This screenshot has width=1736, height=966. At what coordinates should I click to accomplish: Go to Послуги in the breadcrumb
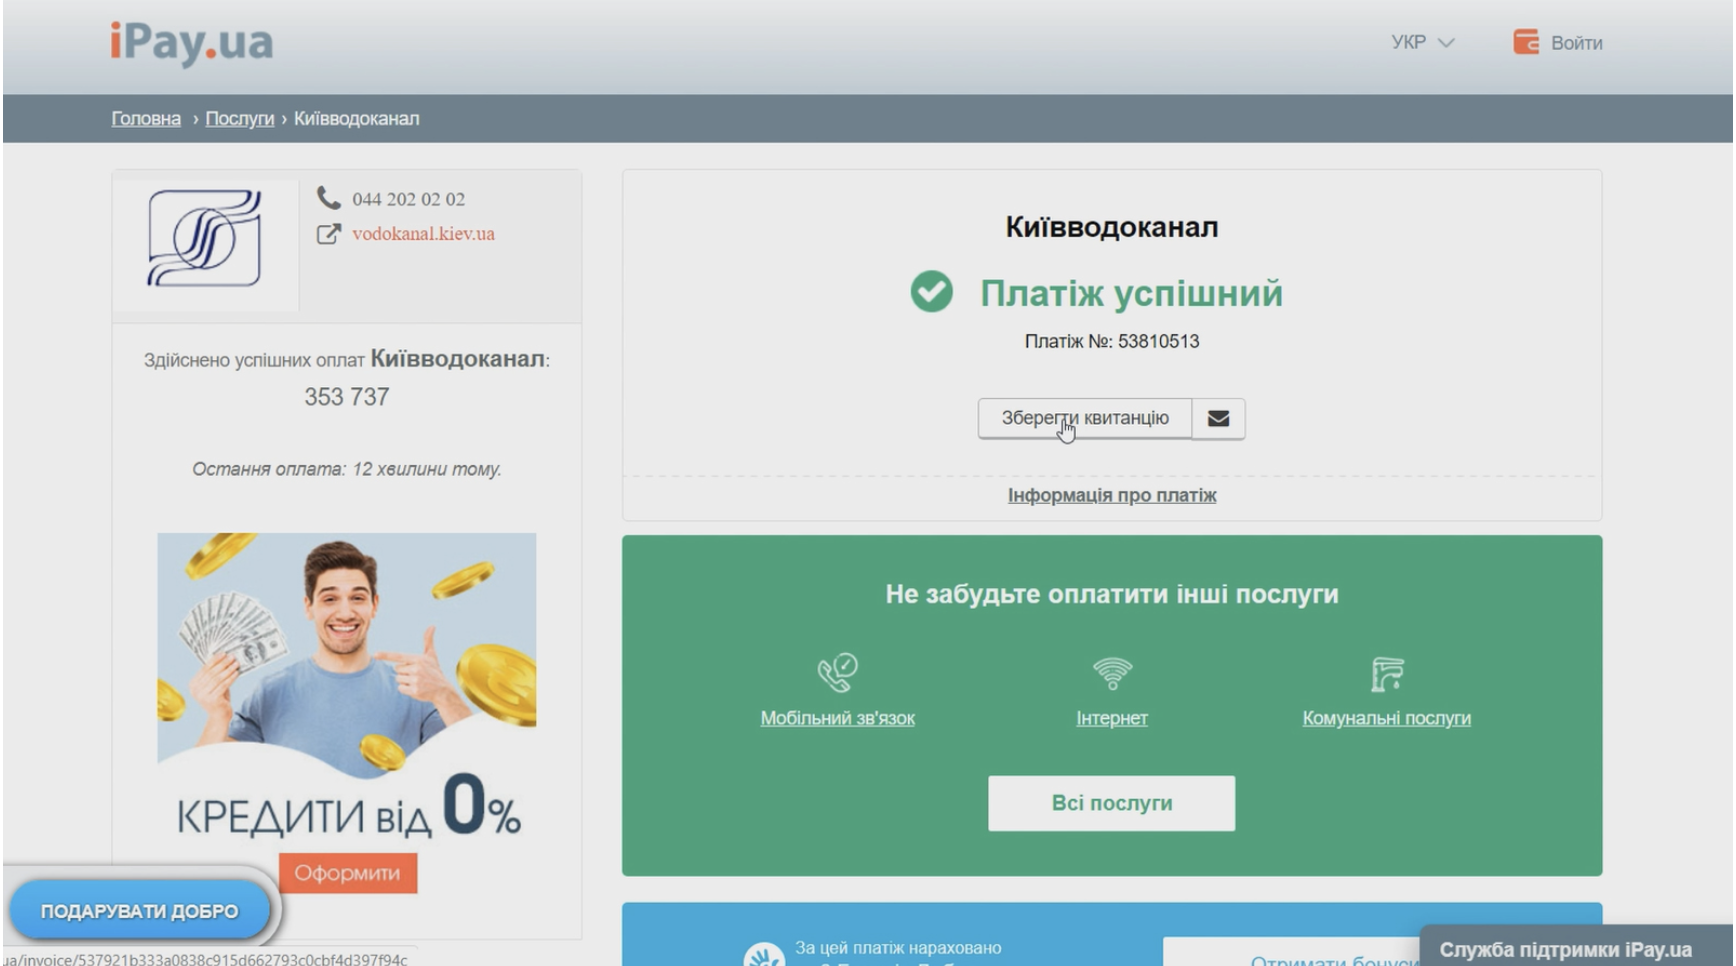tap(240, 118)
